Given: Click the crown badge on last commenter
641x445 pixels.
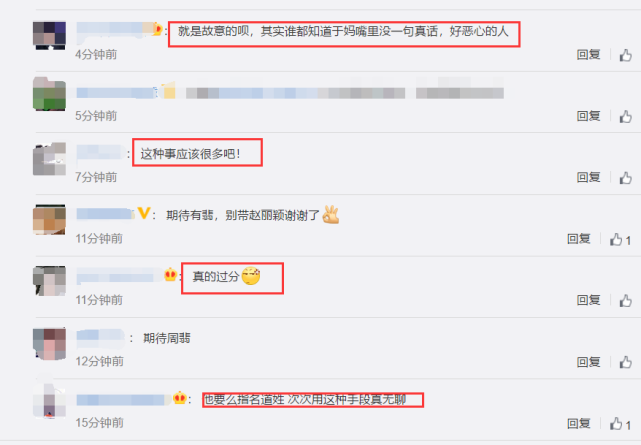Looking at the screenshot, I should 180,398.
